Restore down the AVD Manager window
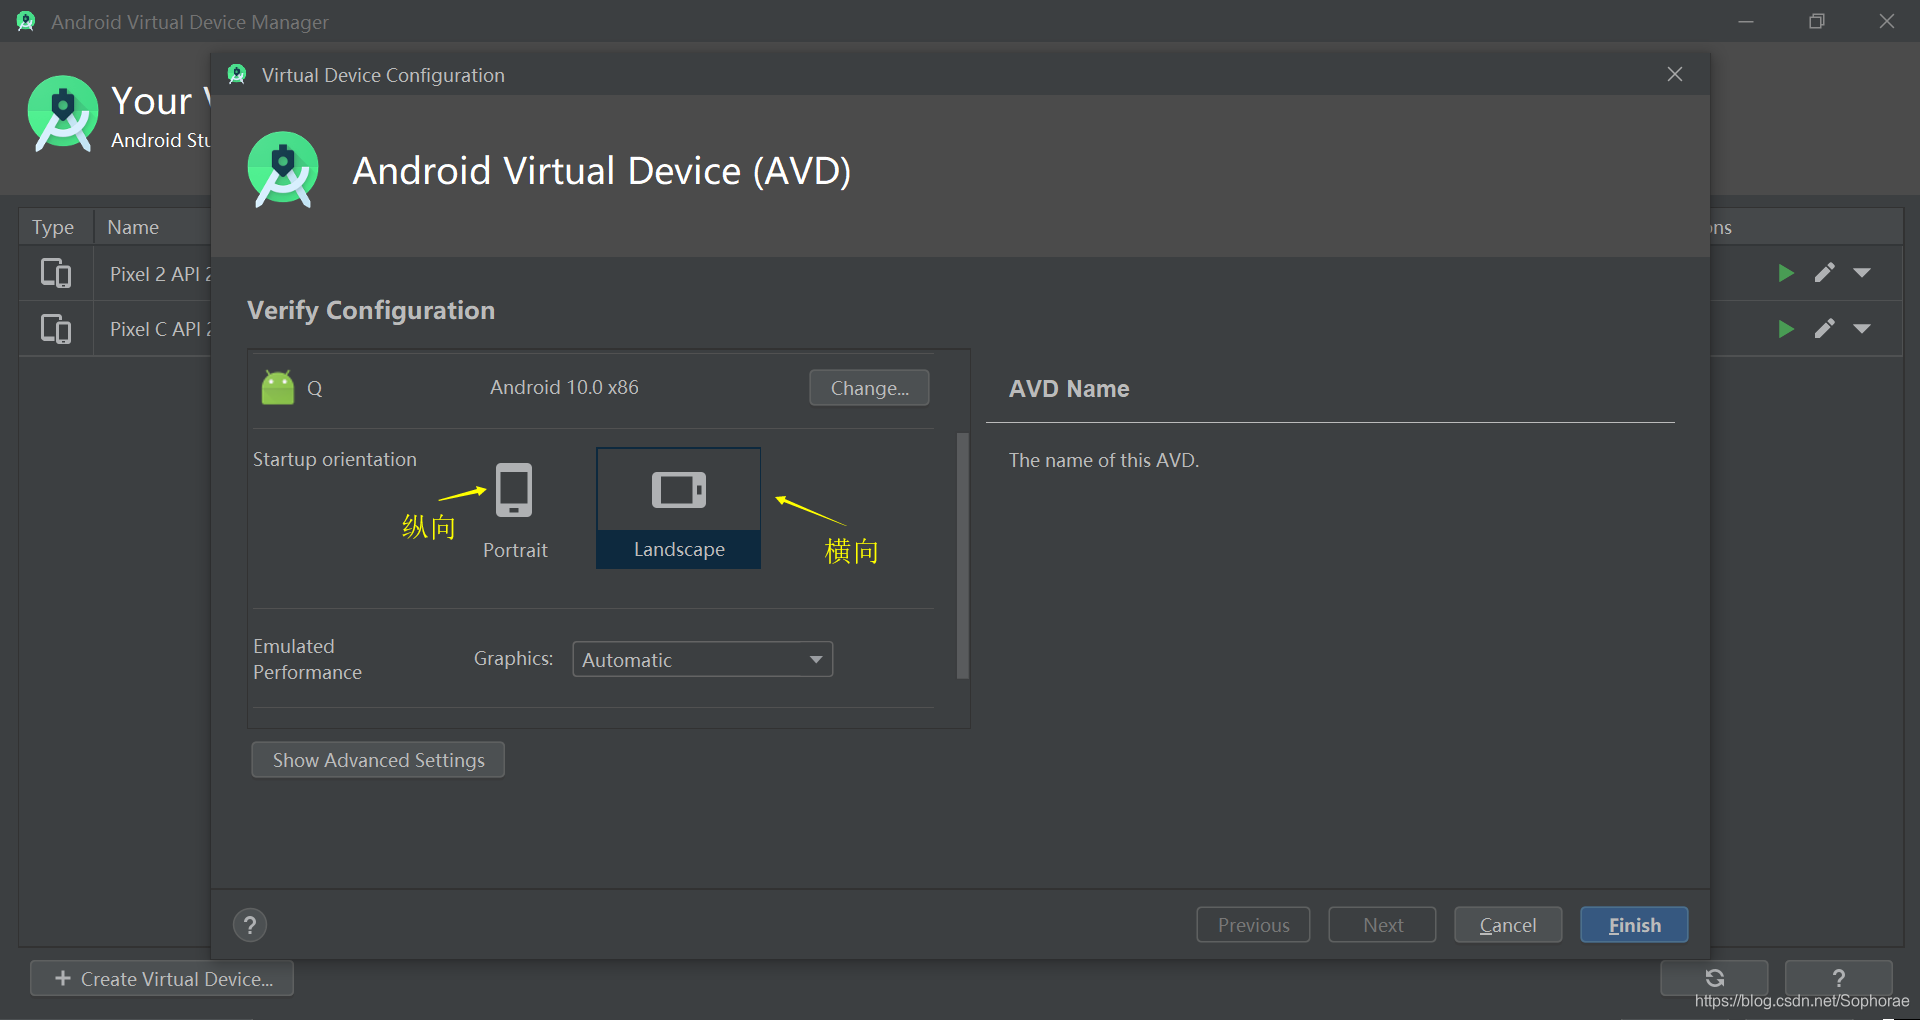Image resolution: width=1920 pixels, height=1020 pixels. pyautogui.click(x=1817, y=21)
